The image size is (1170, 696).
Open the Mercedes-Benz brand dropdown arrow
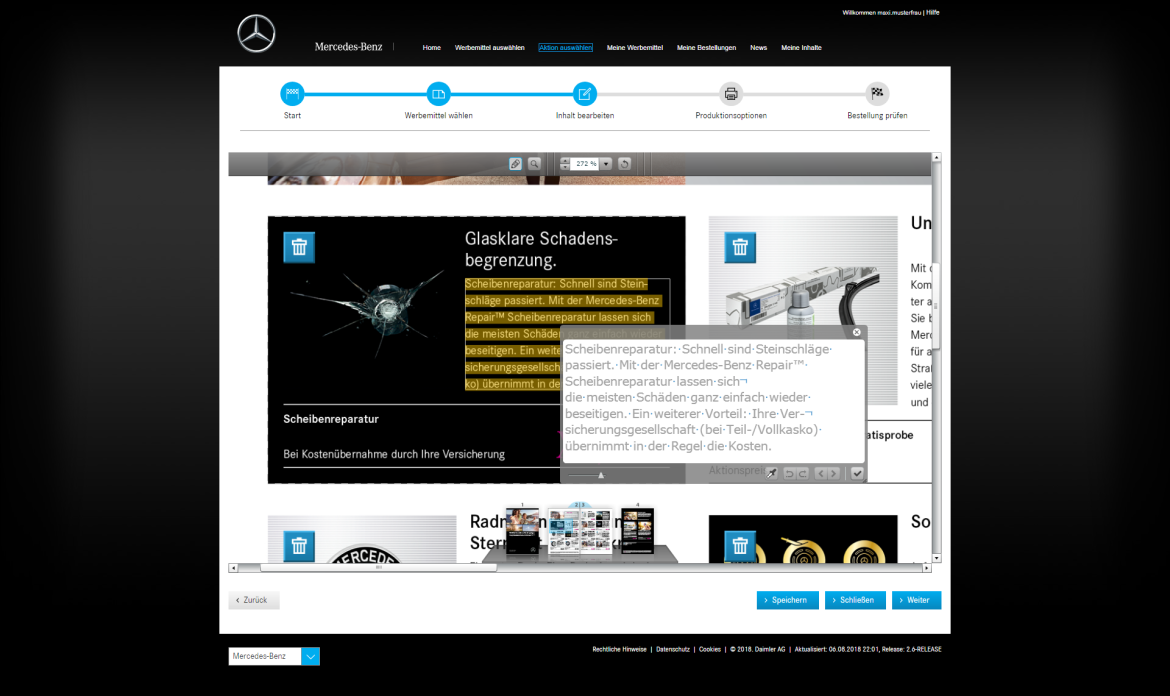(x=310, y=656)
